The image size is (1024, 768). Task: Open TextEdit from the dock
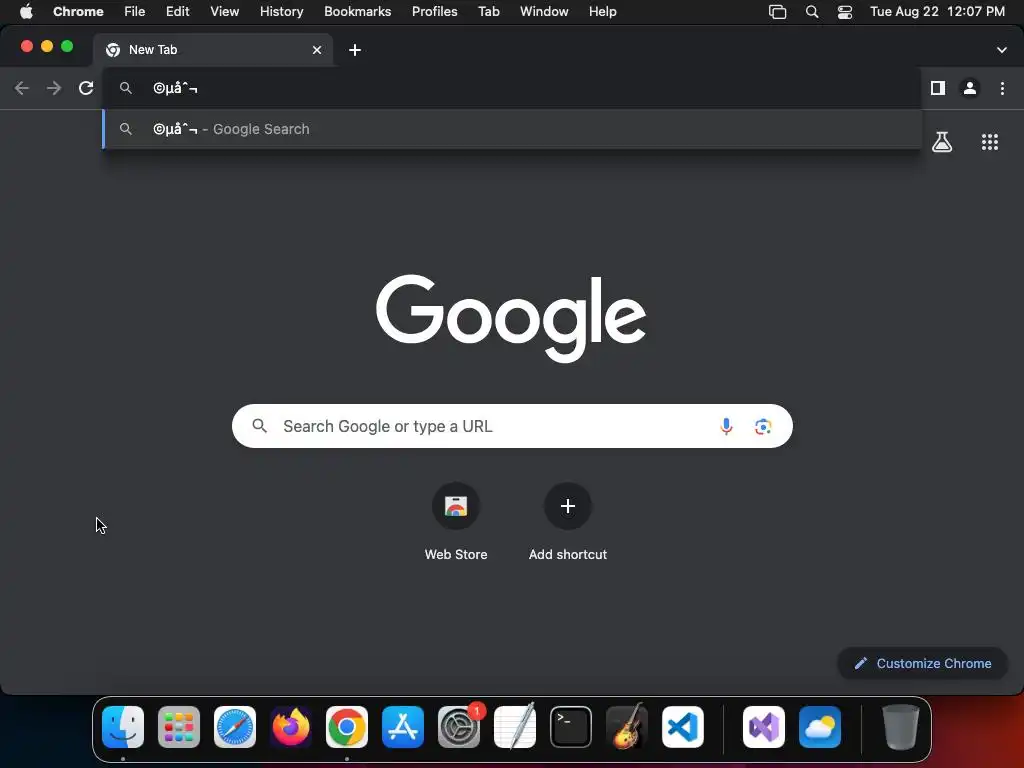pyautogui.click(x=515, y=726)
